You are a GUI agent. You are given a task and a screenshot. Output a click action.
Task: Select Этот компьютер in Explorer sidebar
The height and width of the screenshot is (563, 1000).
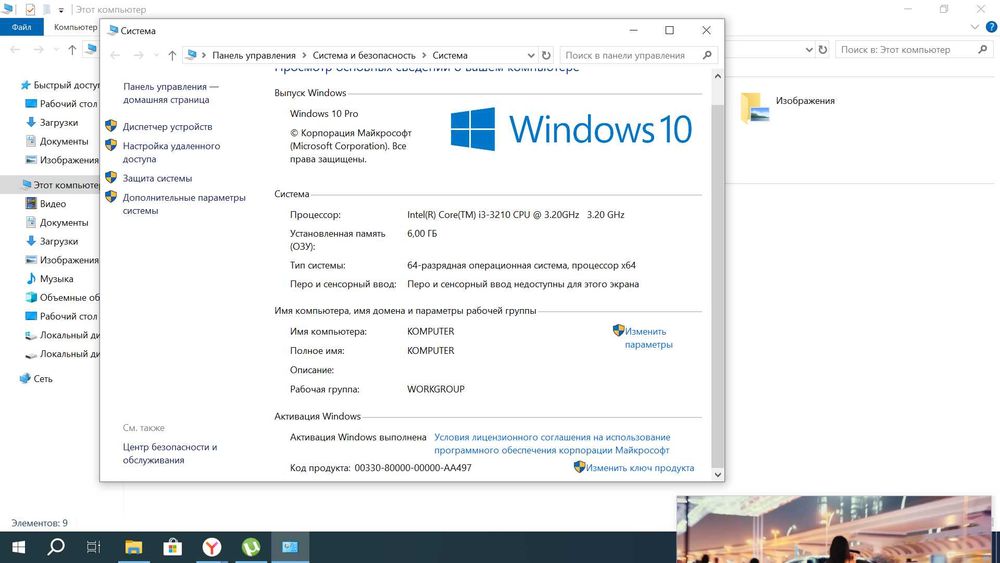60,185
